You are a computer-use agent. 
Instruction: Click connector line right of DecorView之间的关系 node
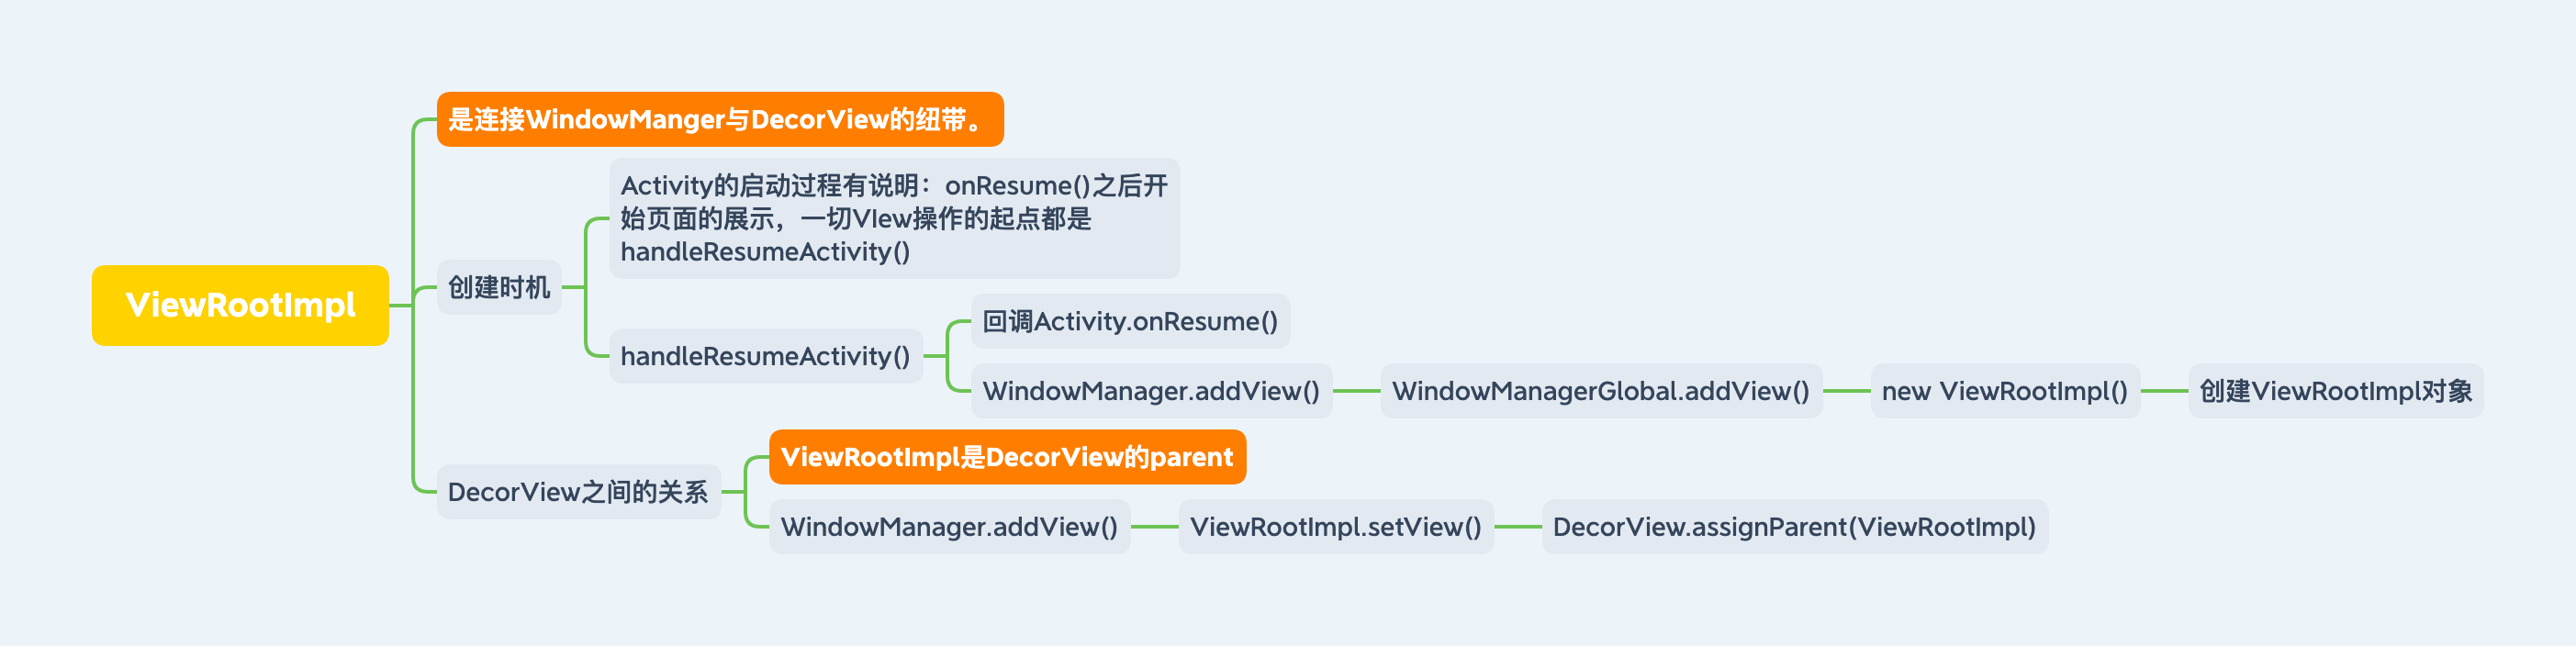[x=733, y=492]
